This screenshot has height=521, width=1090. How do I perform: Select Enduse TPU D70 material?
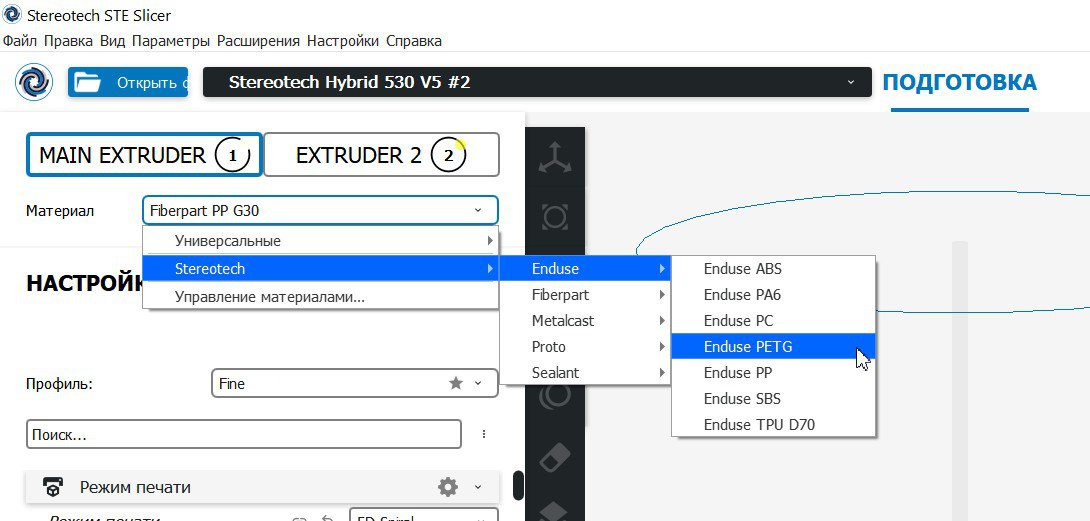click(773, 424)
